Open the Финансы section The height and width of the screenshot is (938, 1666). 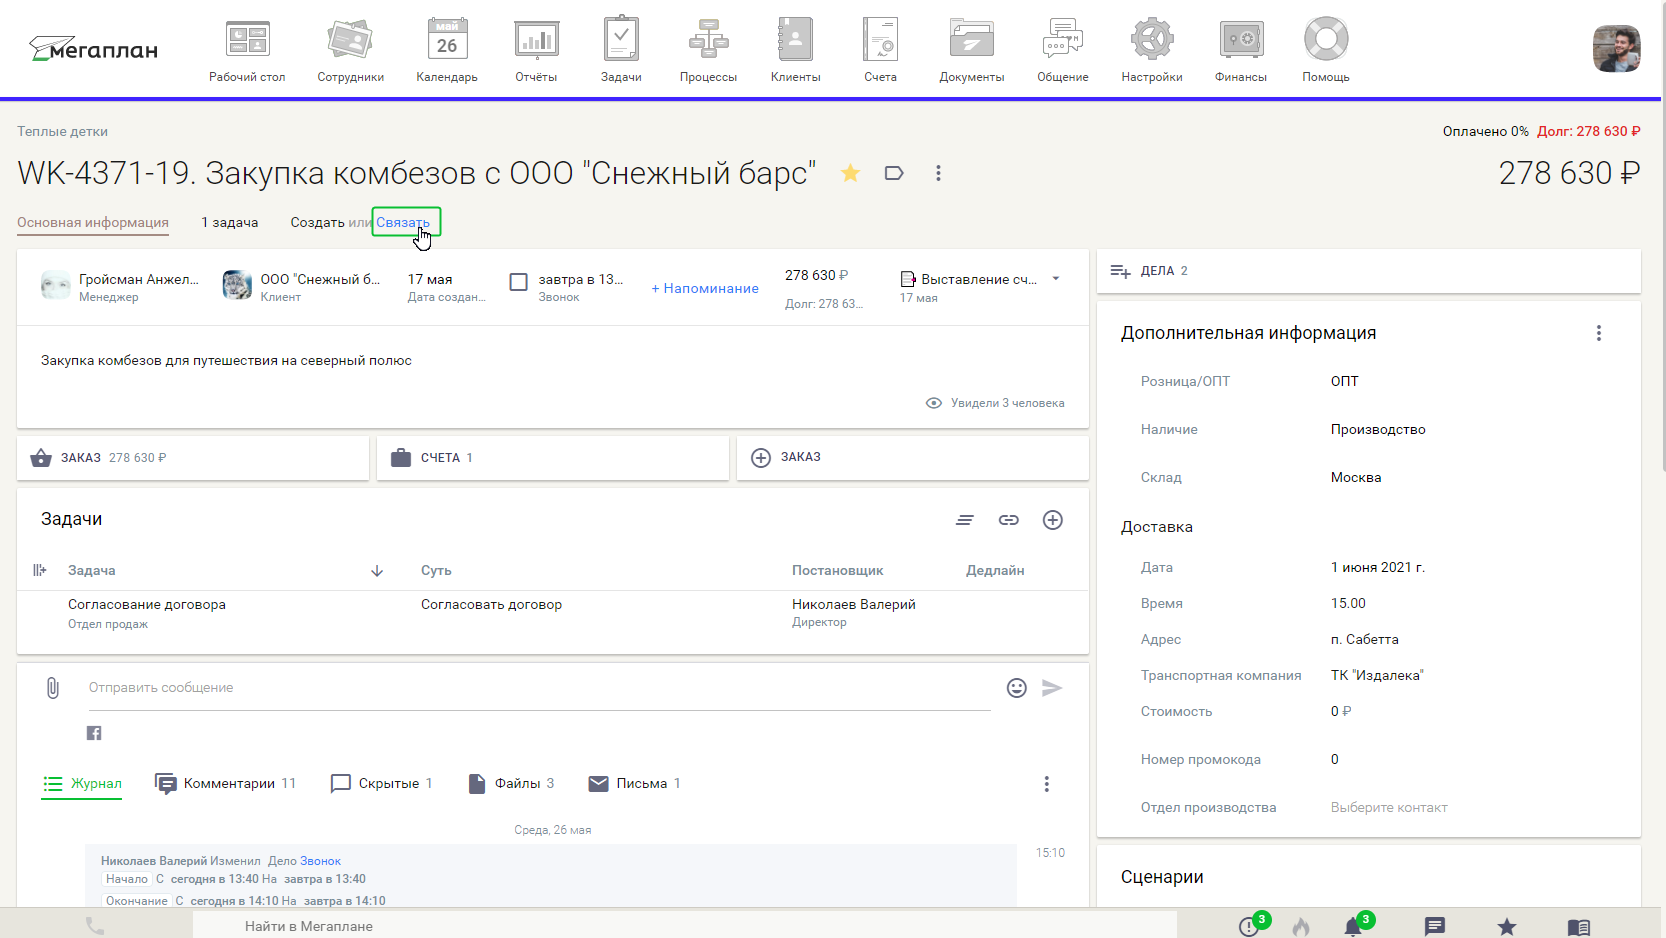[1241, 50]
